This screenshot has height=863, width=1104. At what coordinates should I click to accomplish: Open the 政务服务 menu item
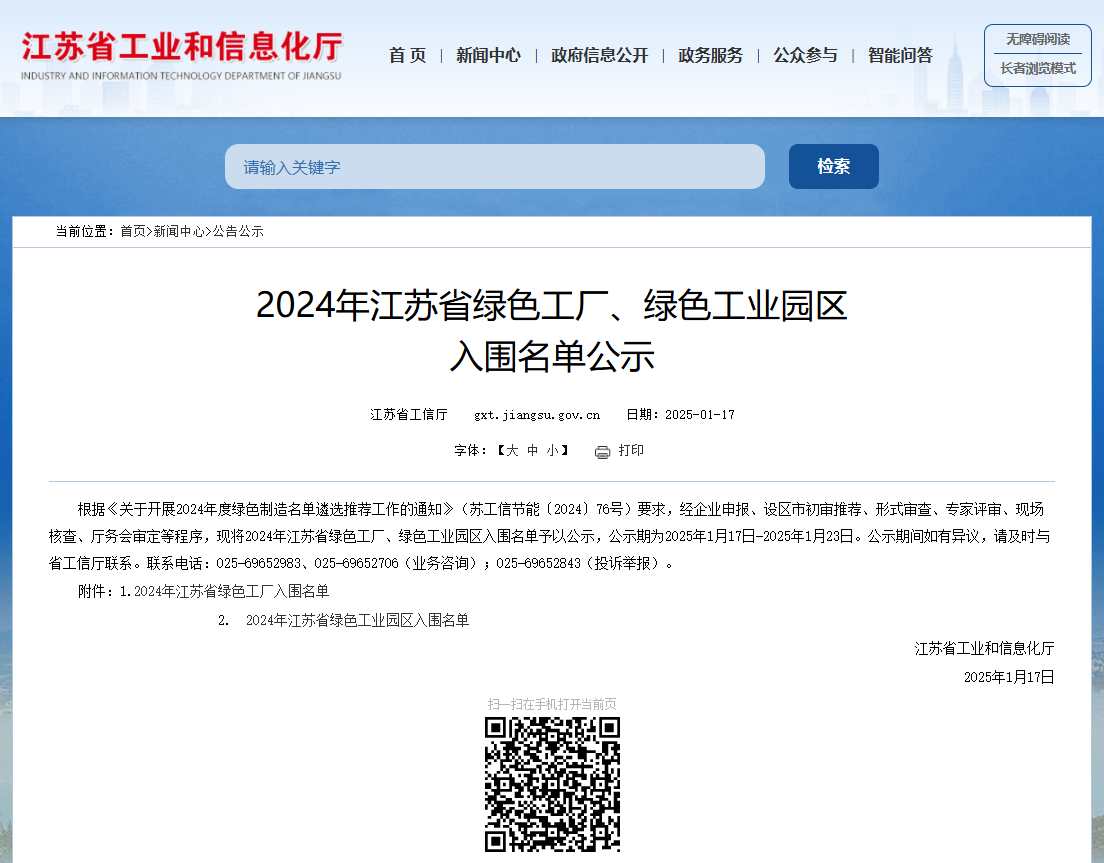[x=710, y=56]
